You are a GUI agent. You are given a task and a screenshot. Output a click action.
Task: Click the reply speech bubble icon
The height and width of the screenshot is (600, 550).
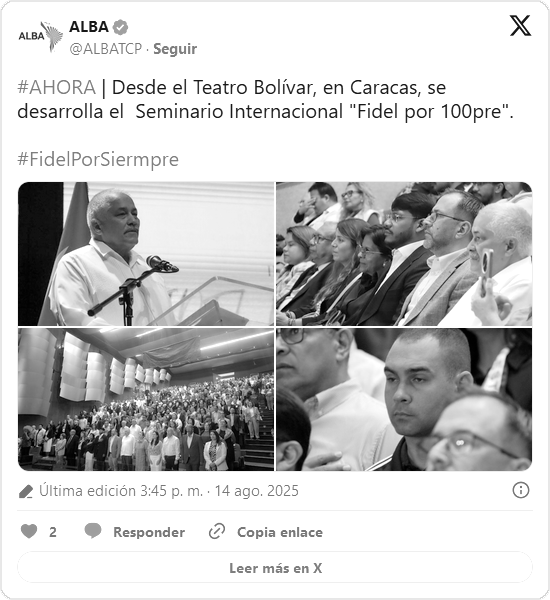(93, 531)
